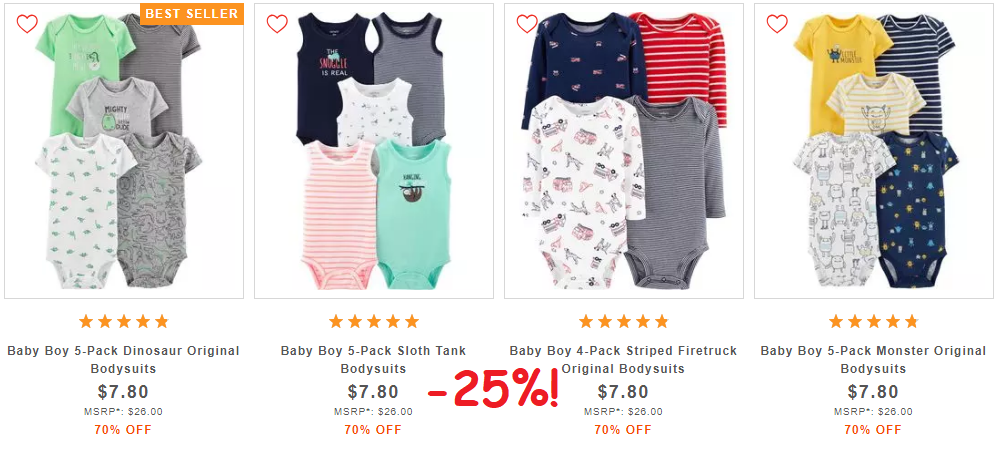
Task: View the Striped Firetruck Bodysuits photo
Action: 624,151
